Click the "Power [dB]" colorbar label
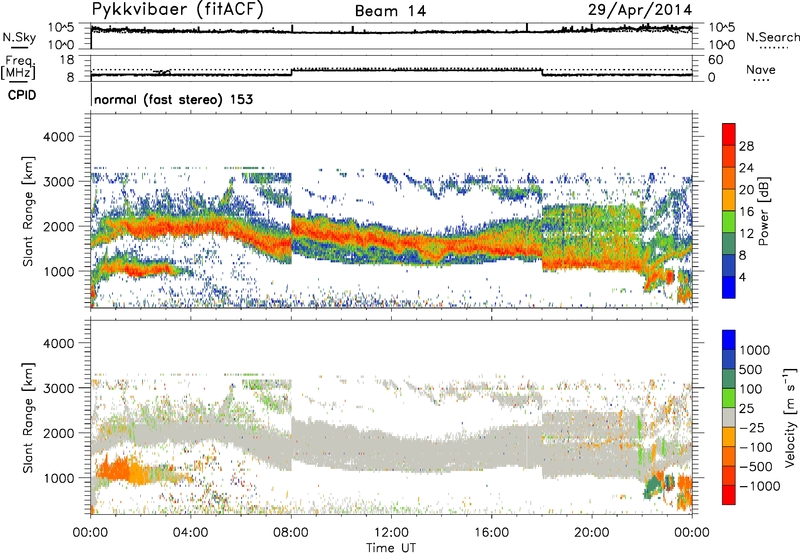This screenshot has width=800, height=554. click(x=763, y=211)
